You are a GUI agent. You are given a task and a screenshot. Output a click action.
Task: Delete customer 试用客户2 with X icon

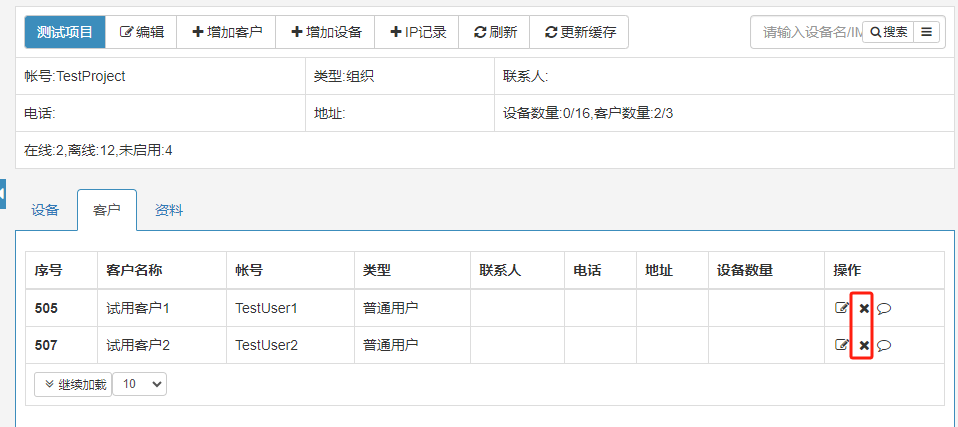864,345
